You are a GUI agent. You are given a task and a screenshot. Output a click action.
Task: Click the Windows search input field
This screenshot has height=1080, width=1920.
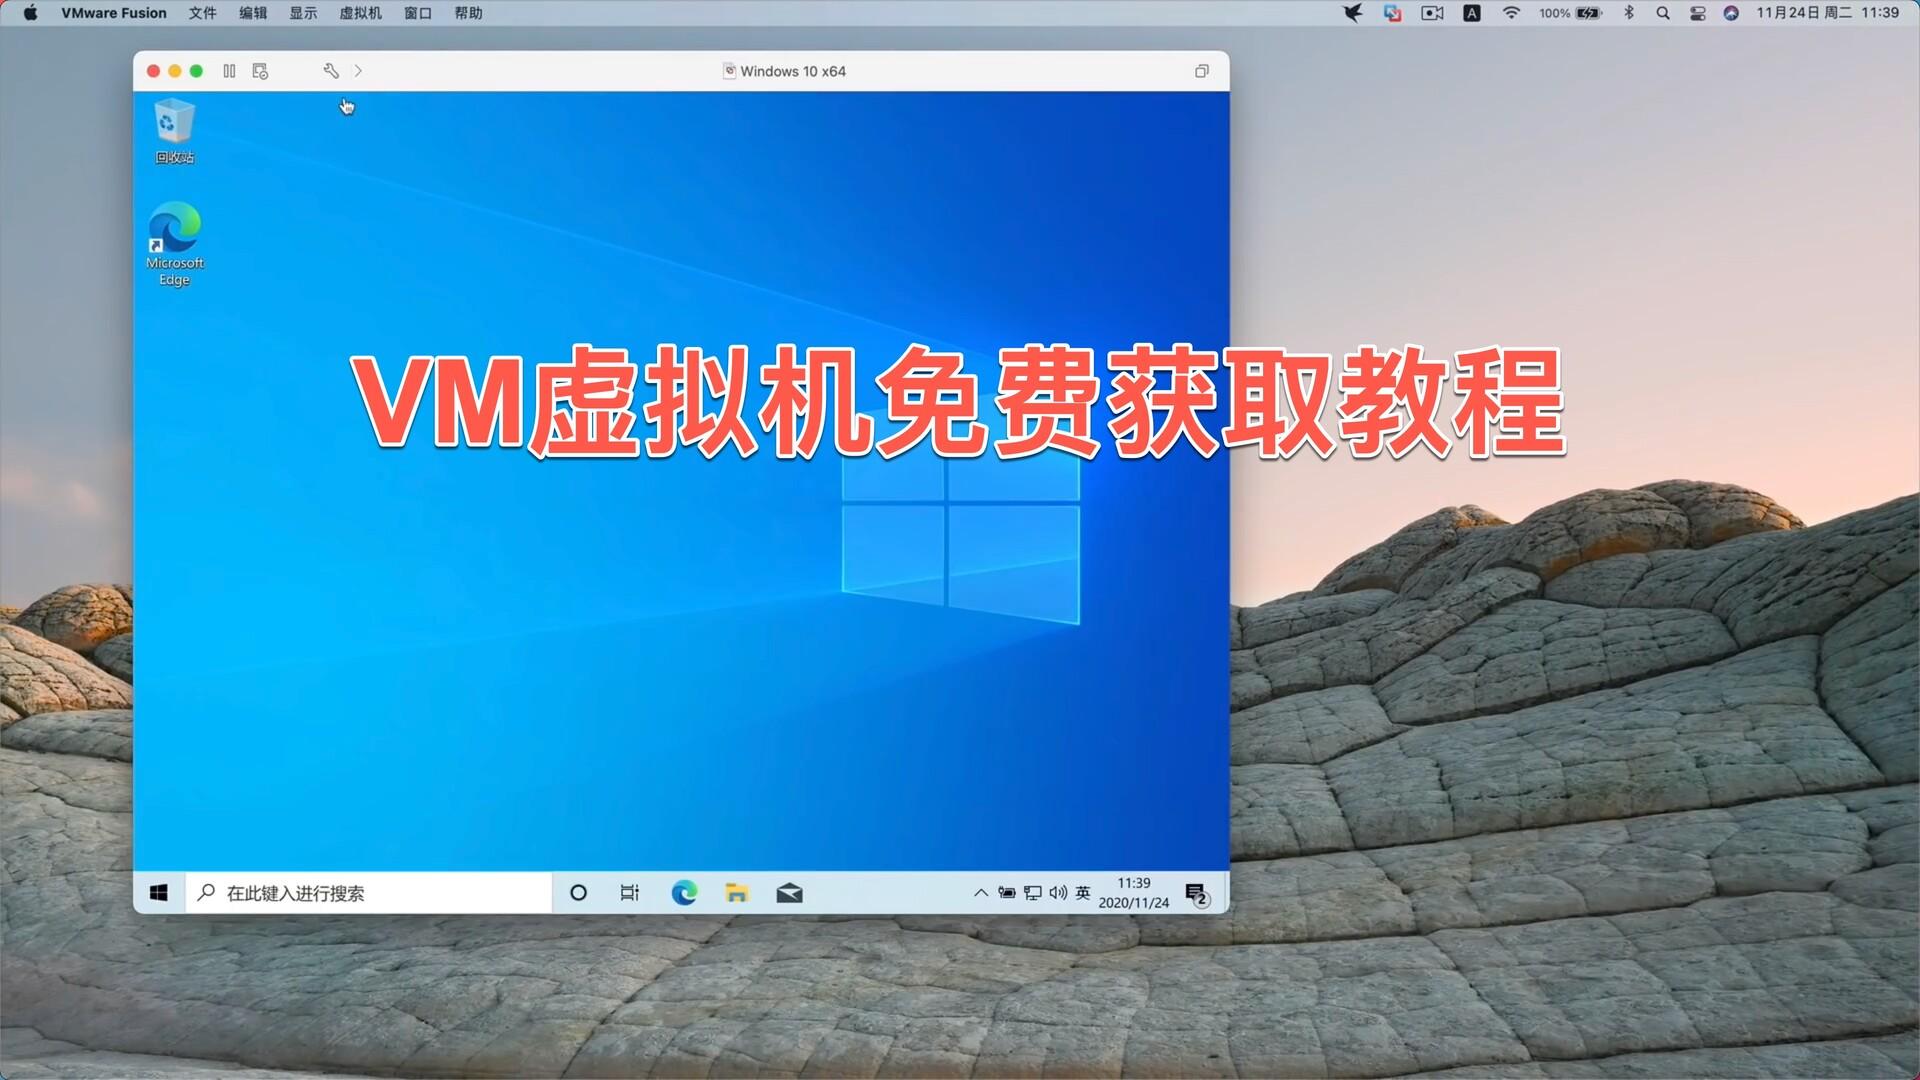point(368,893)
